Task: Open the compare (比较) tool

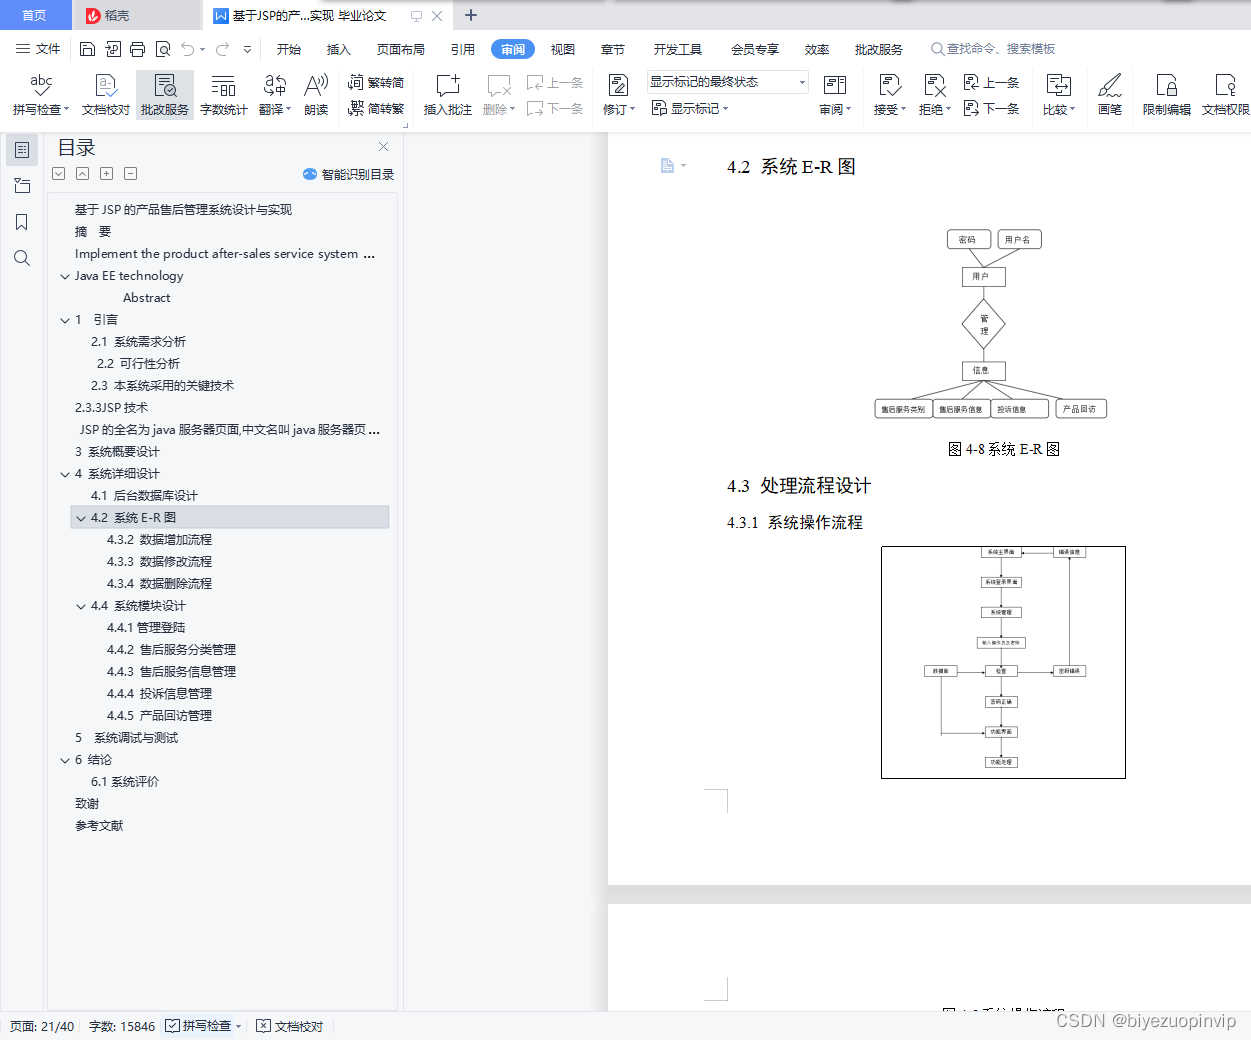Action: [1059, 95]
